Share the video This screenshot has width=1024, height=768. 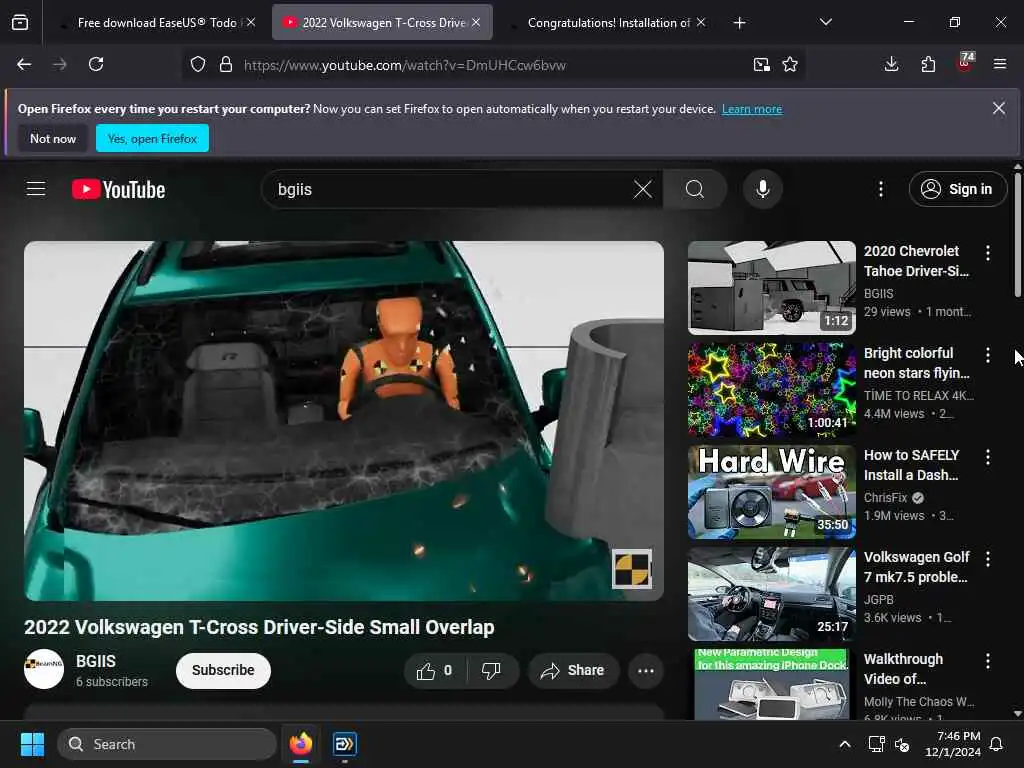pyautogui.click(x=573, y=671)
